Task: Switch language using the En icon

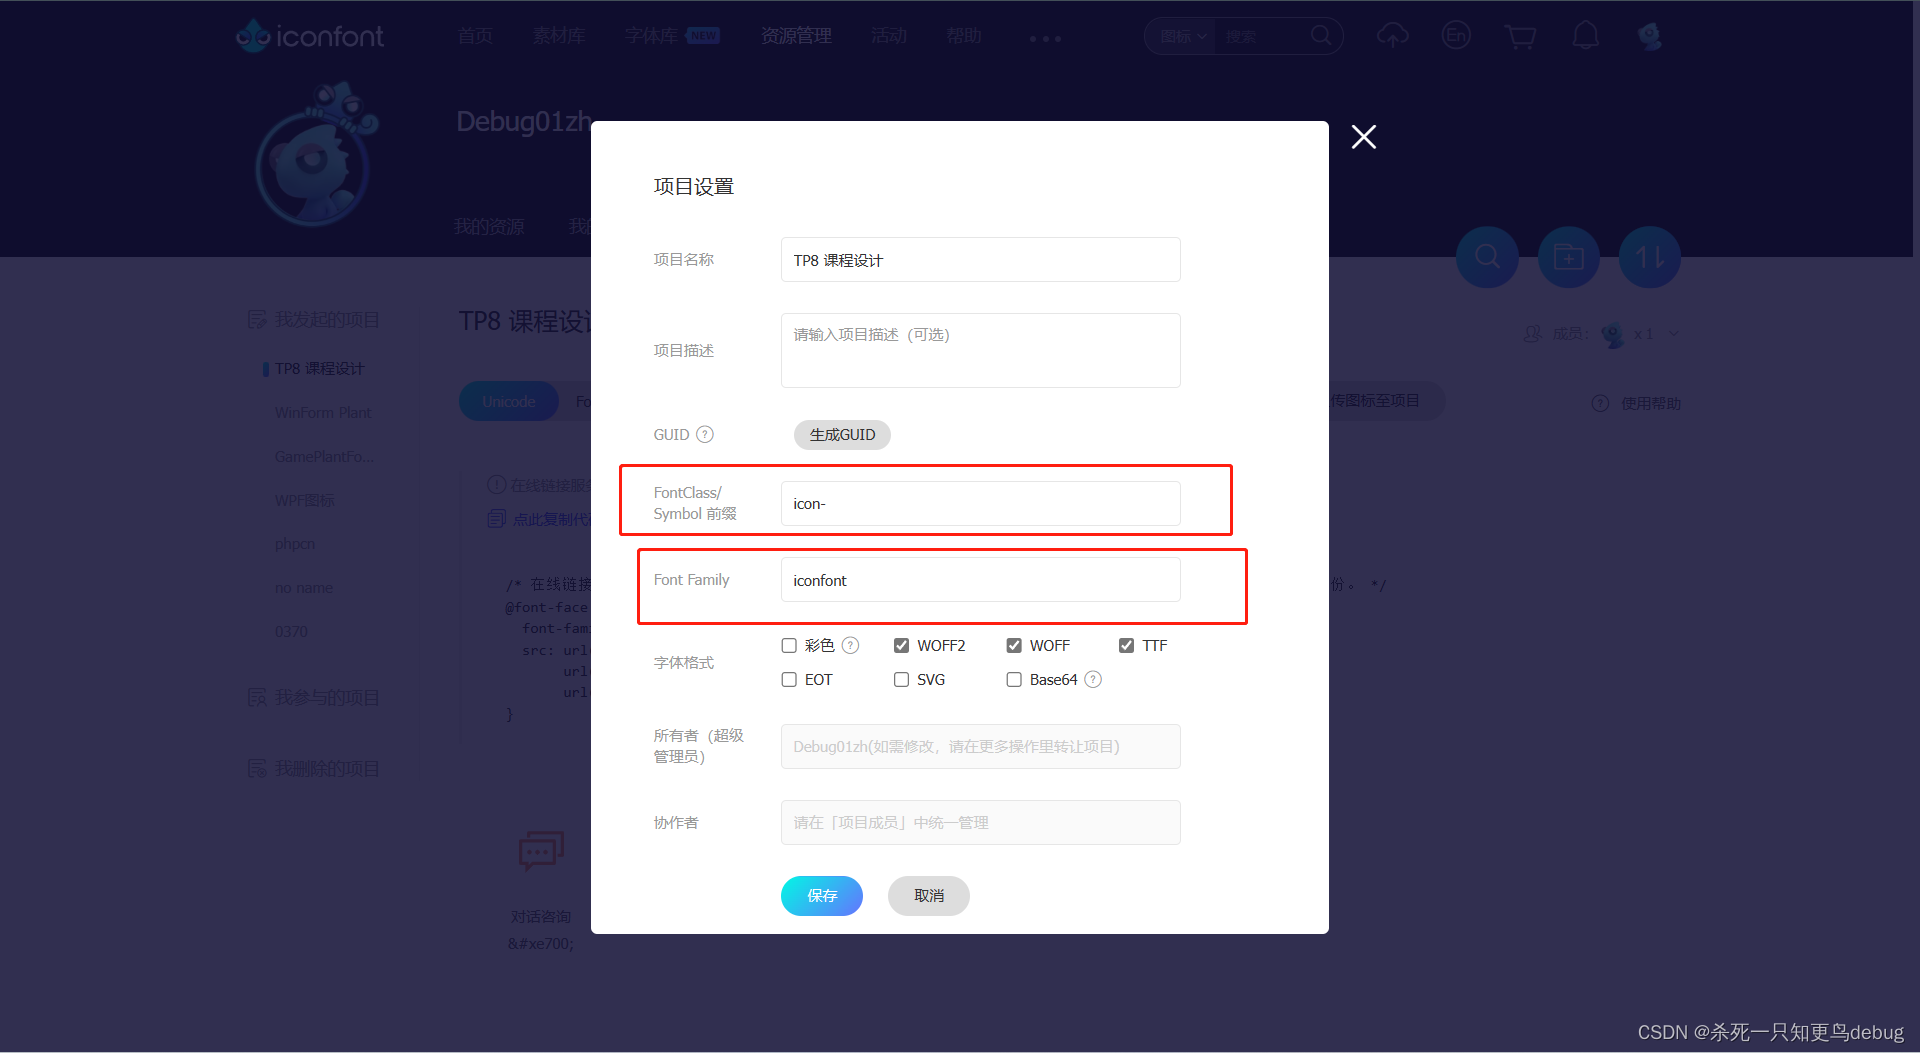Action: click(x=1456, y=35)
